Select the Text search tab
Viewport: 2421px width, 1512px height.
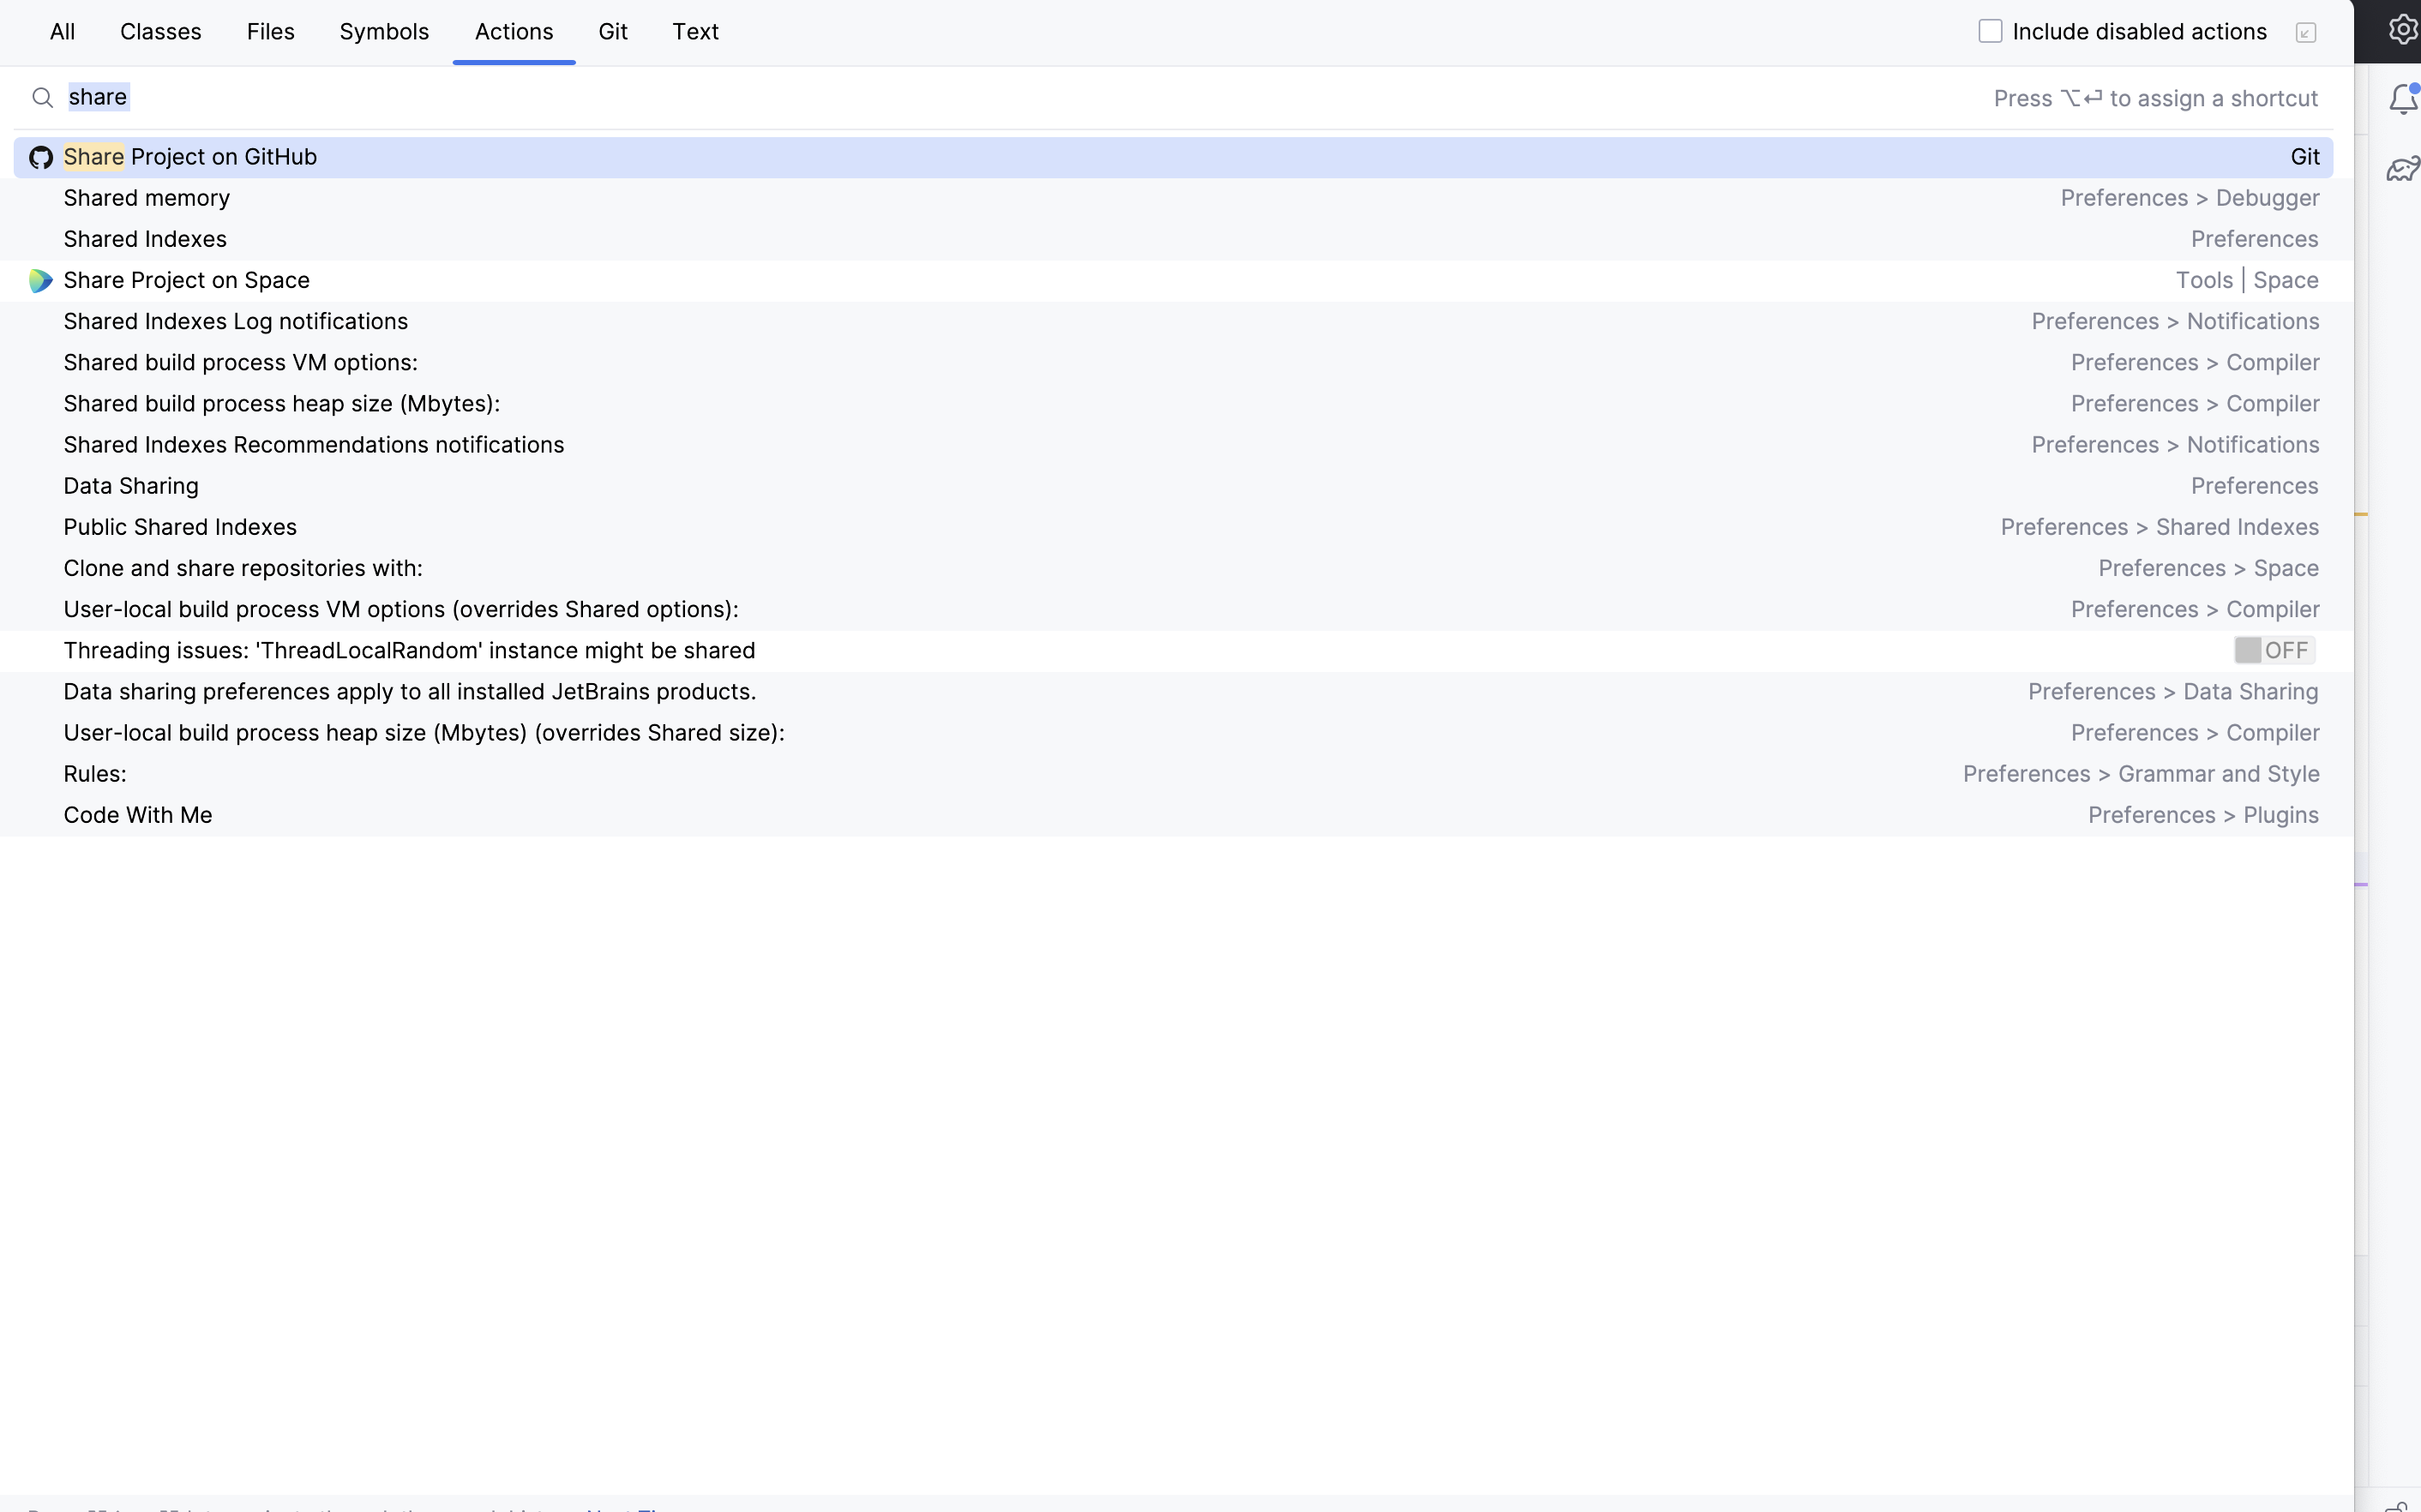(695, 32)
